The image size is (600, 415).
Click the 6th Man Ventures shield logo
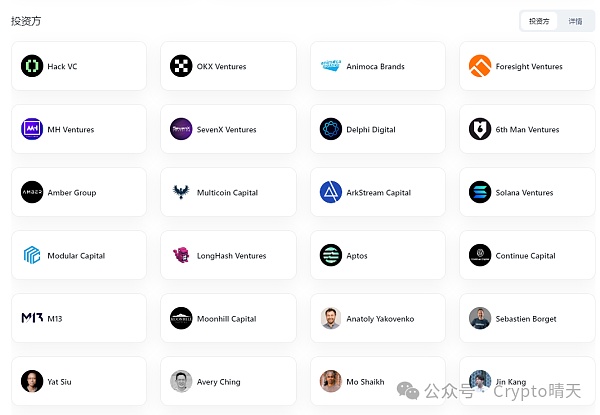pyautogui.click(x=480, y=129)
